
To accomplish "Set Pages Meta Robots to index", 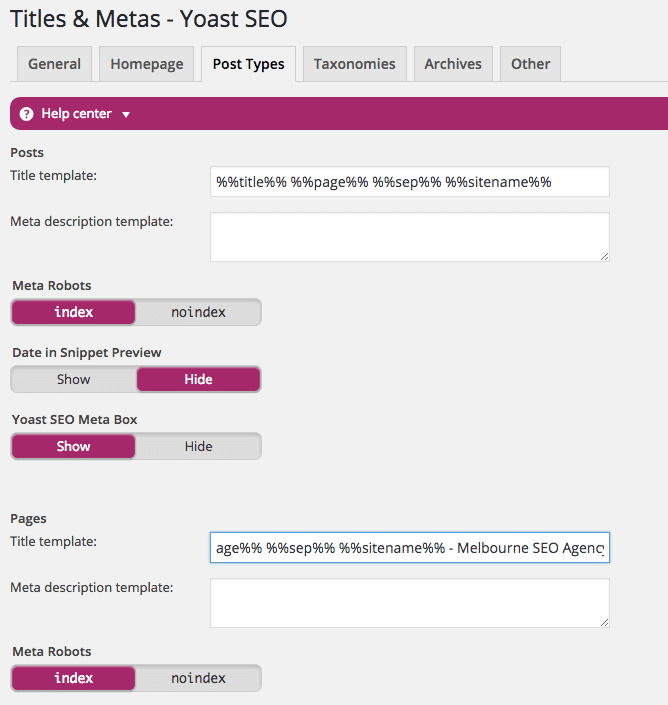I will (x=73, y=678).
